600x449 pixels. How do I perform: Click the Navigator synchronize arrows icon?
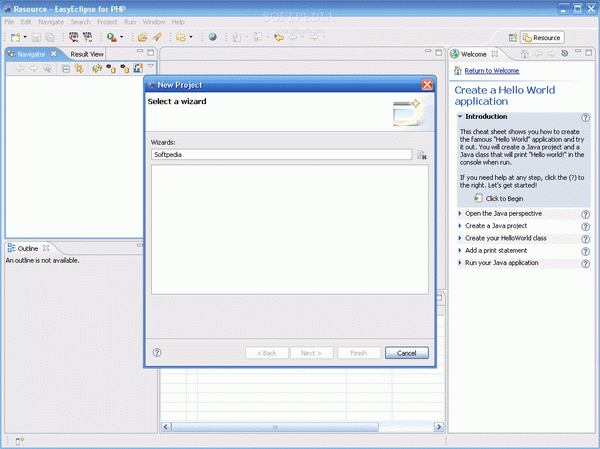tap(97, 69)
